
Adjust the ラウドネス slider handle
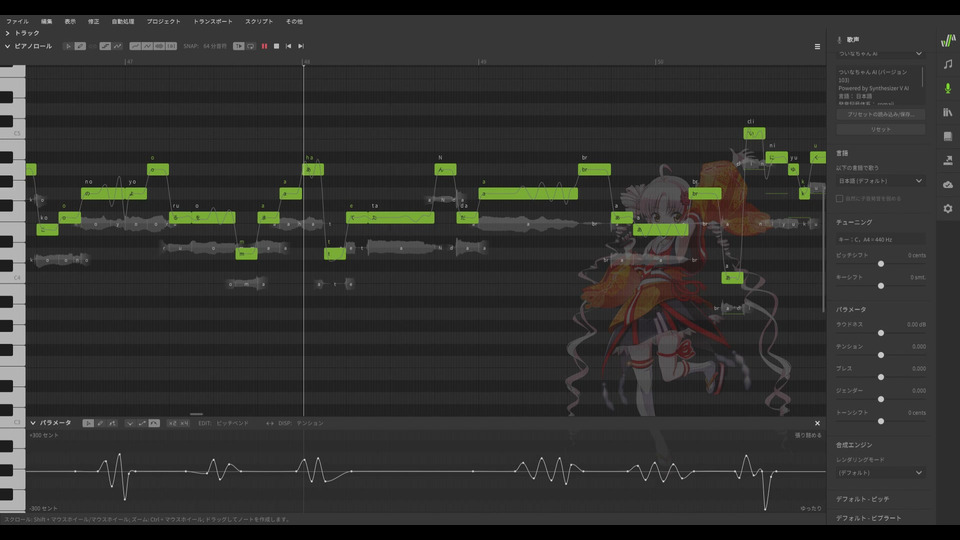[881, 333]
